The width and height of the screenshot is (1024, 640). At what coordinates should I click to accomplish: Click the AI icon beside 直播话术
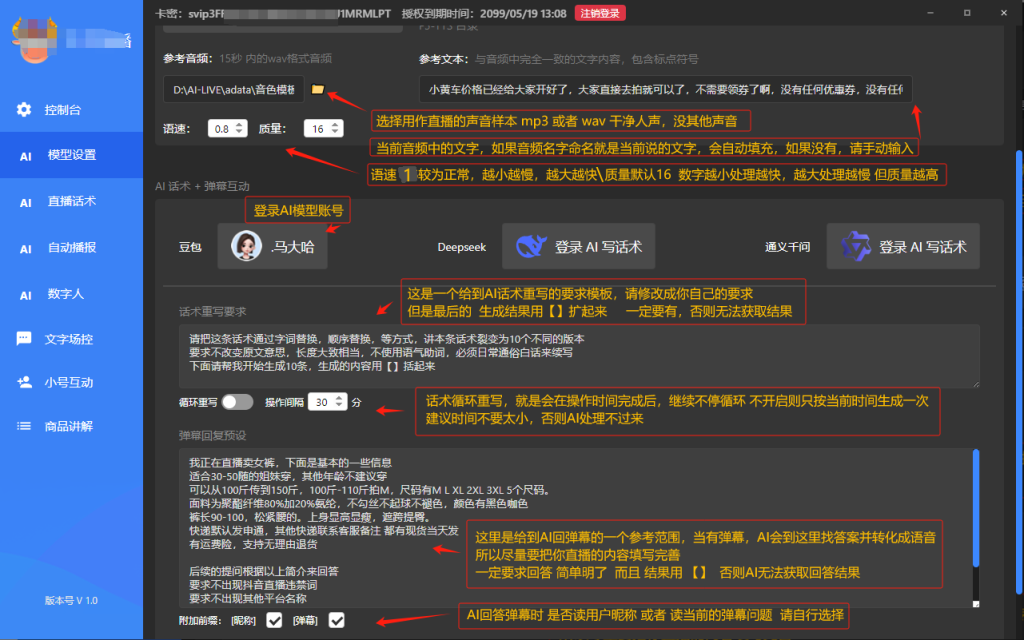[x=25, y=203]
